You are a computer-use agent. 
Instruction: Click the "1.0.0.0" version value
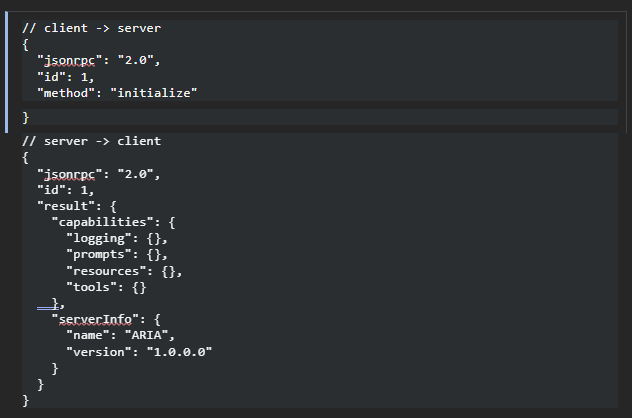click(x=179, y=352)
